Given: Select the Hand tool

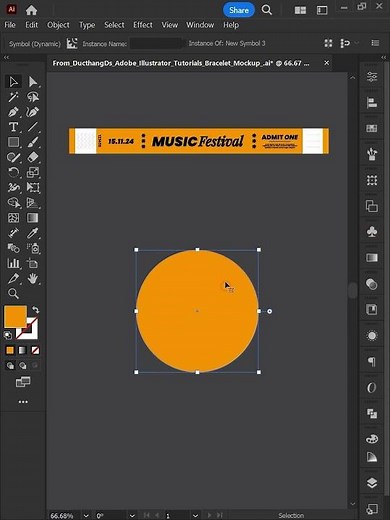Looking at the screenshot, I should pos(33,278).
